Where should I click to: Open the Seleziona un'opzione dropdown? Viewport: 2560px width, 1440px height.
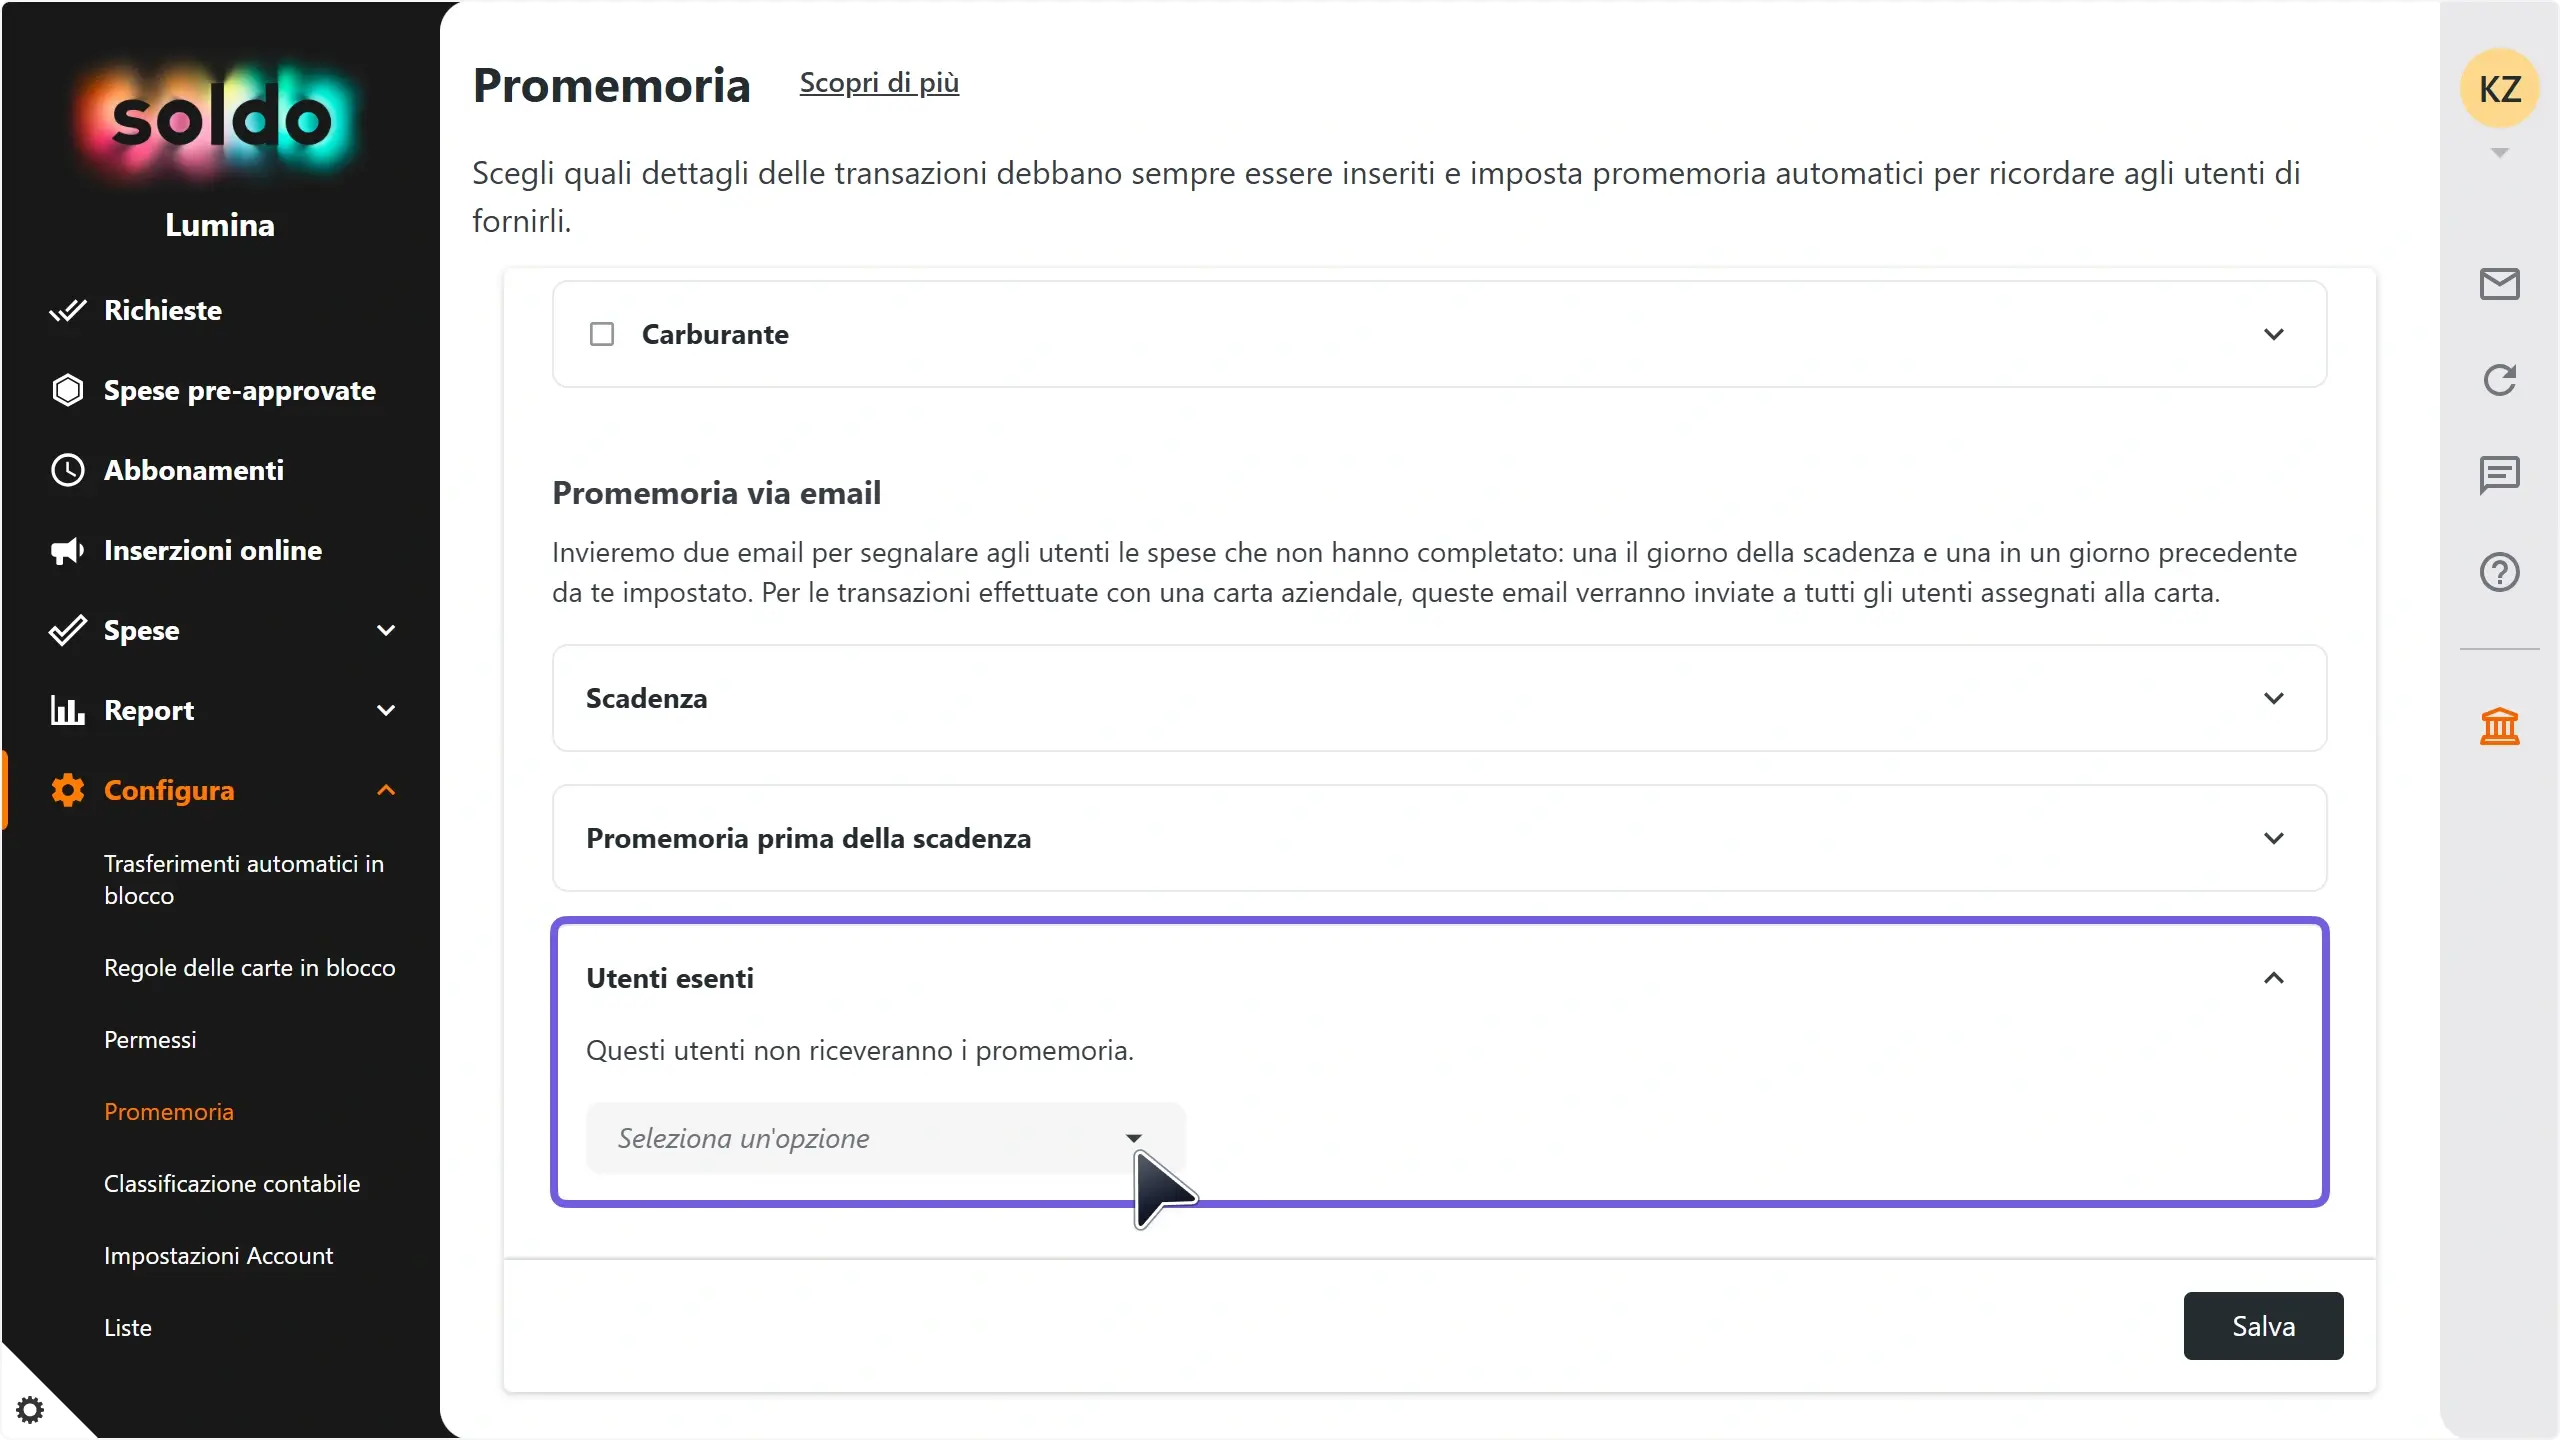[x=885, y=1138]
